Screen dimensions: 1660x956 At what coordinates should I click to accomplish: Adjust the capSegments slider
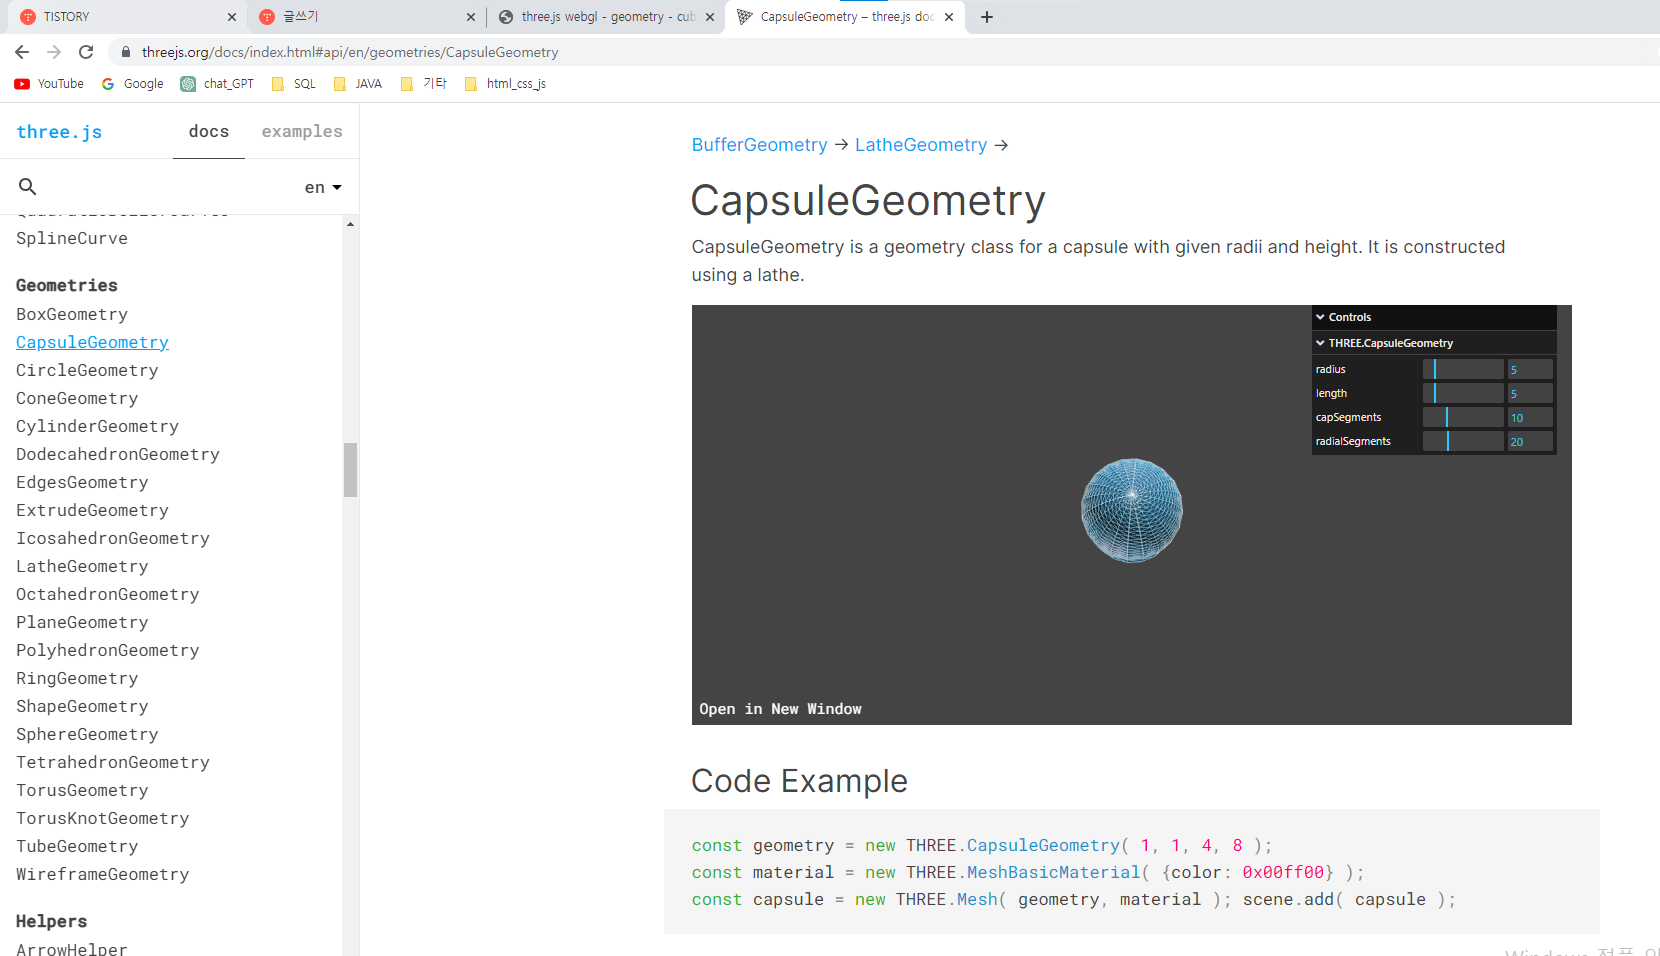coord(1463,417)
